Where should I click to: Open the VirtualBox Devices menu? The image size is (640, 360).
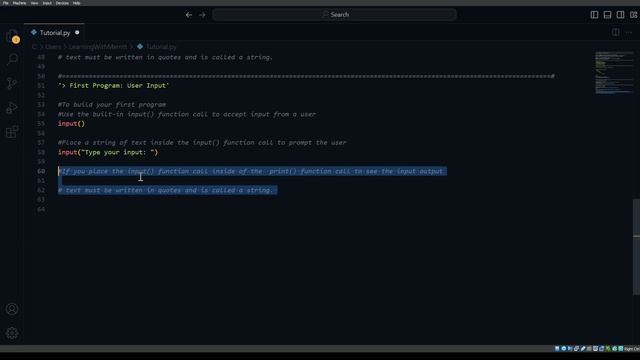pos(62,3)
